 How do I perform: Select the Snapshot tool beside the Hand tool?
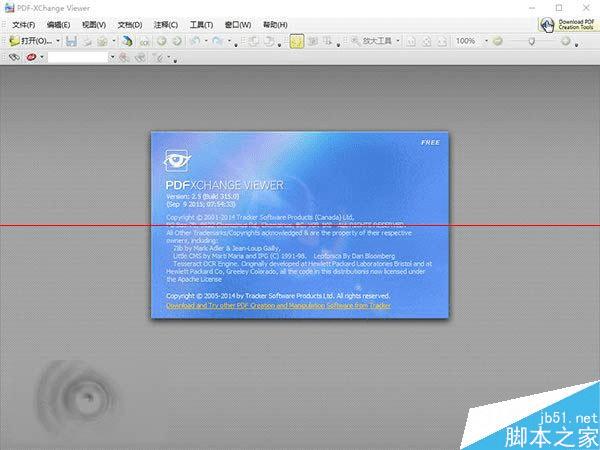coord(313,41)
